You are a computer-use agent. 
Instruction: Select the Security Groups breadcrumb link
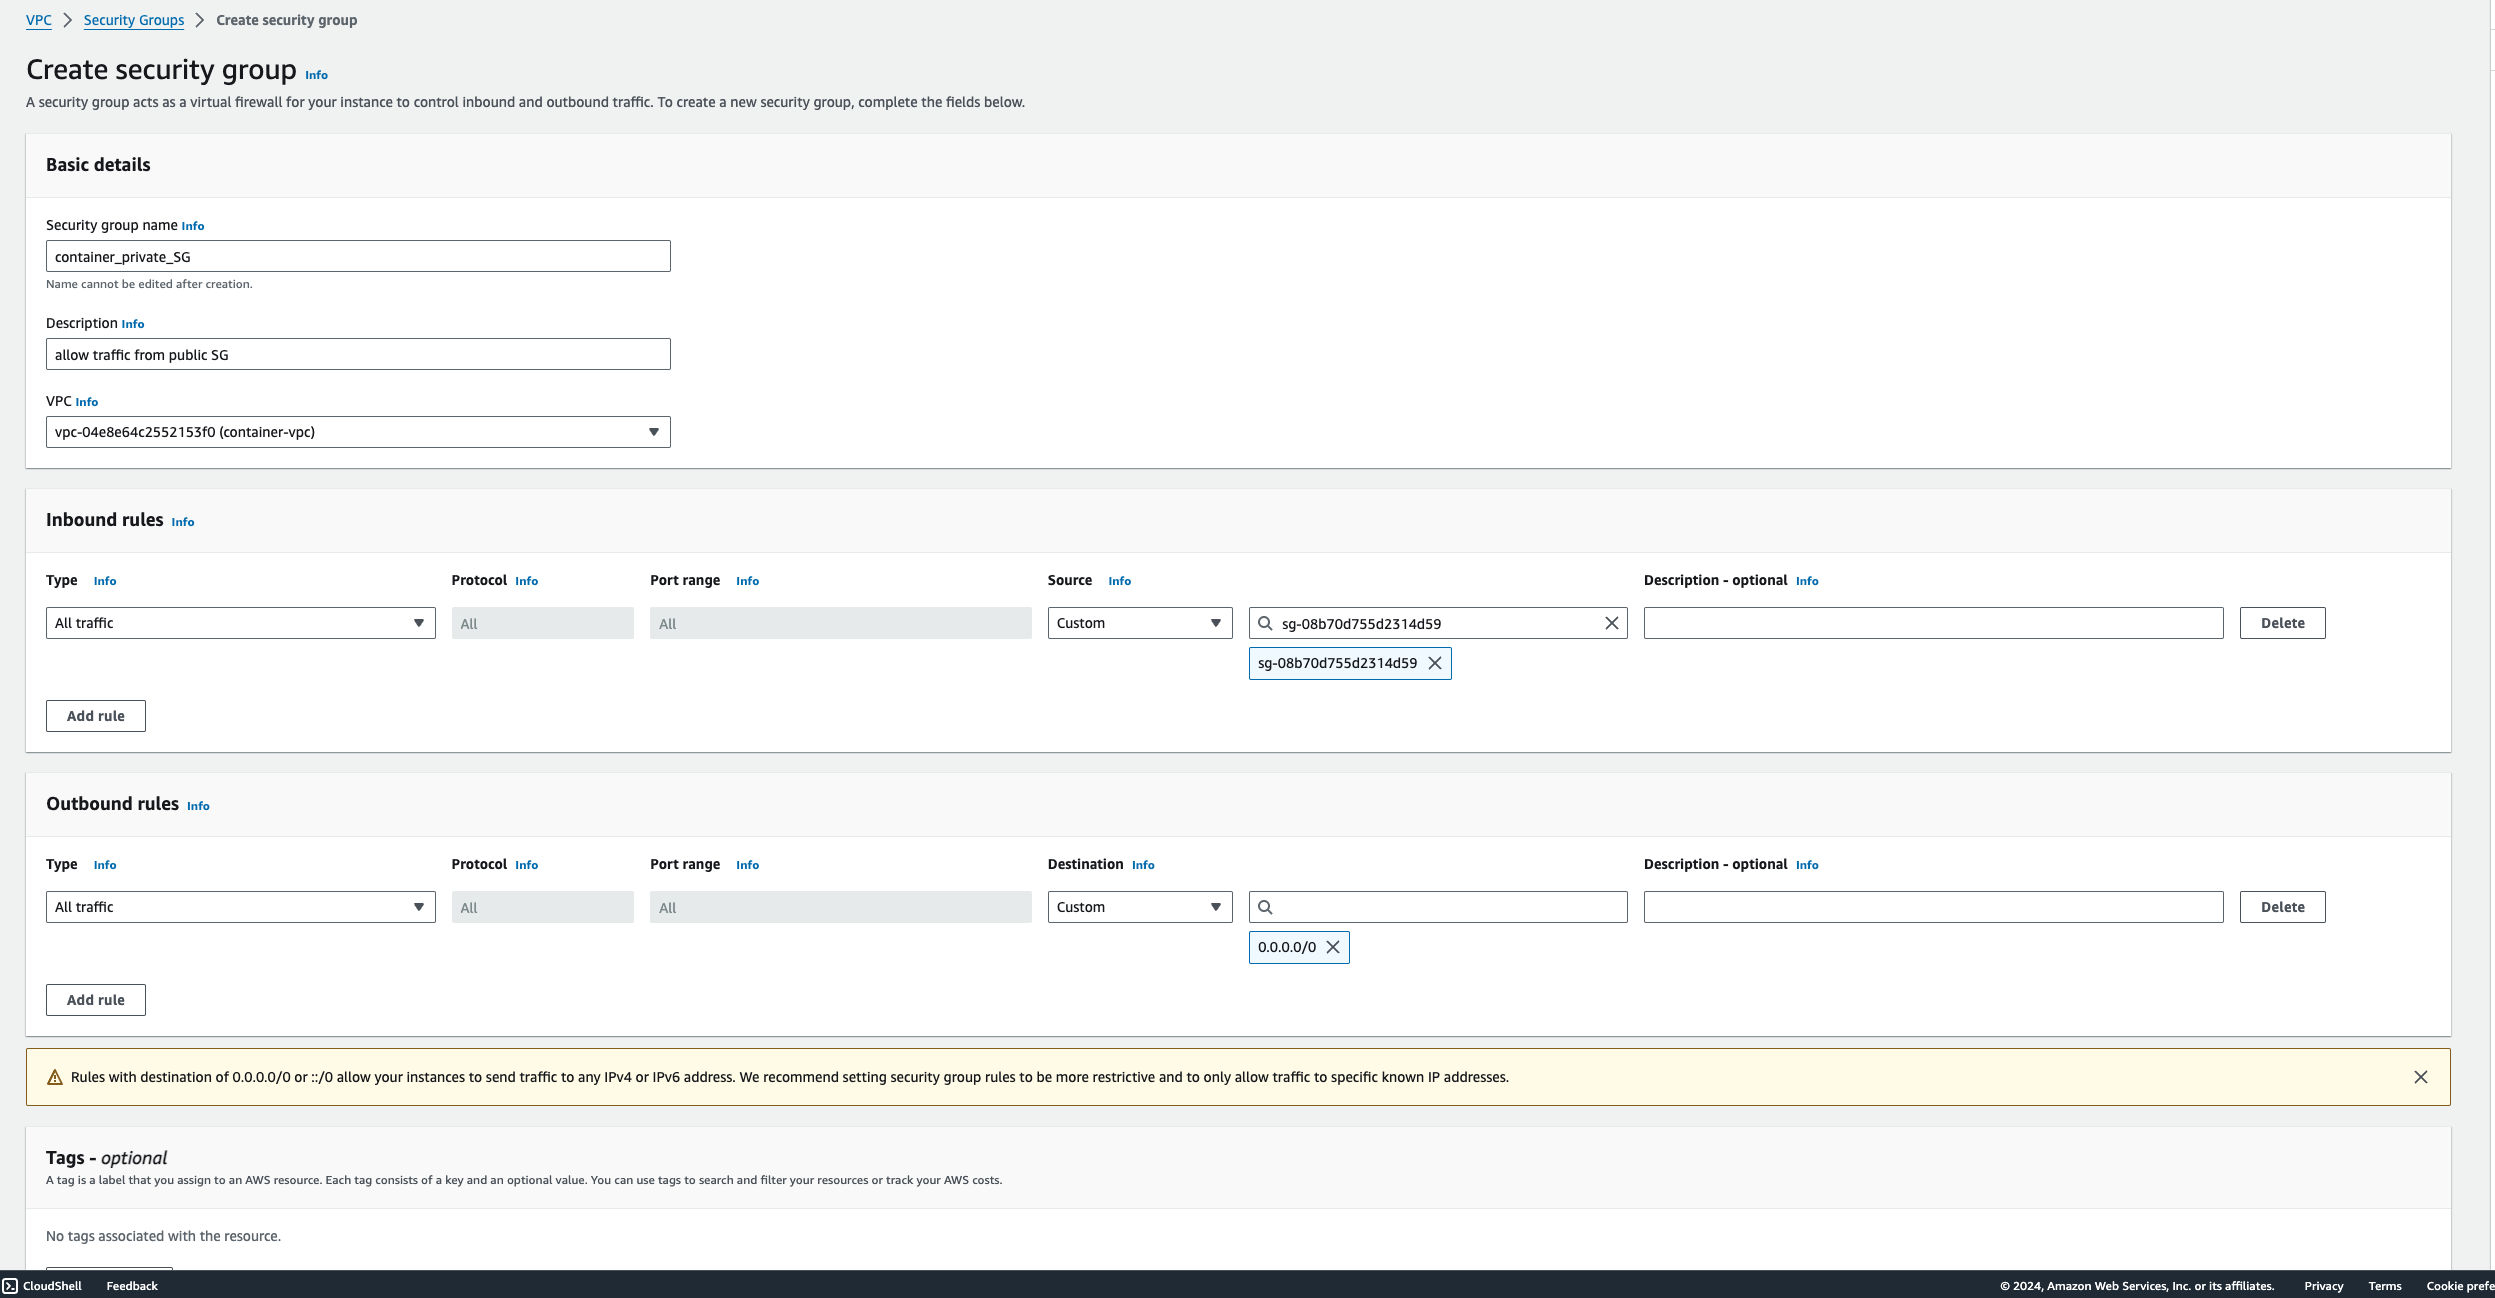[134, 20]
